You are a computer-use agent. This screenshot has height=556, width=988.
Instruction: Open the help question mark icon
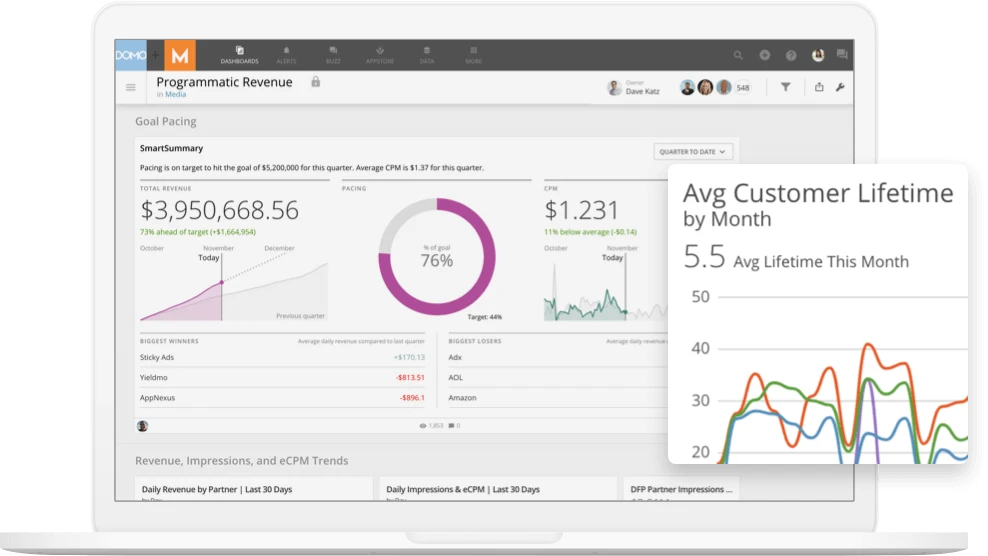[x=791, y=56]
